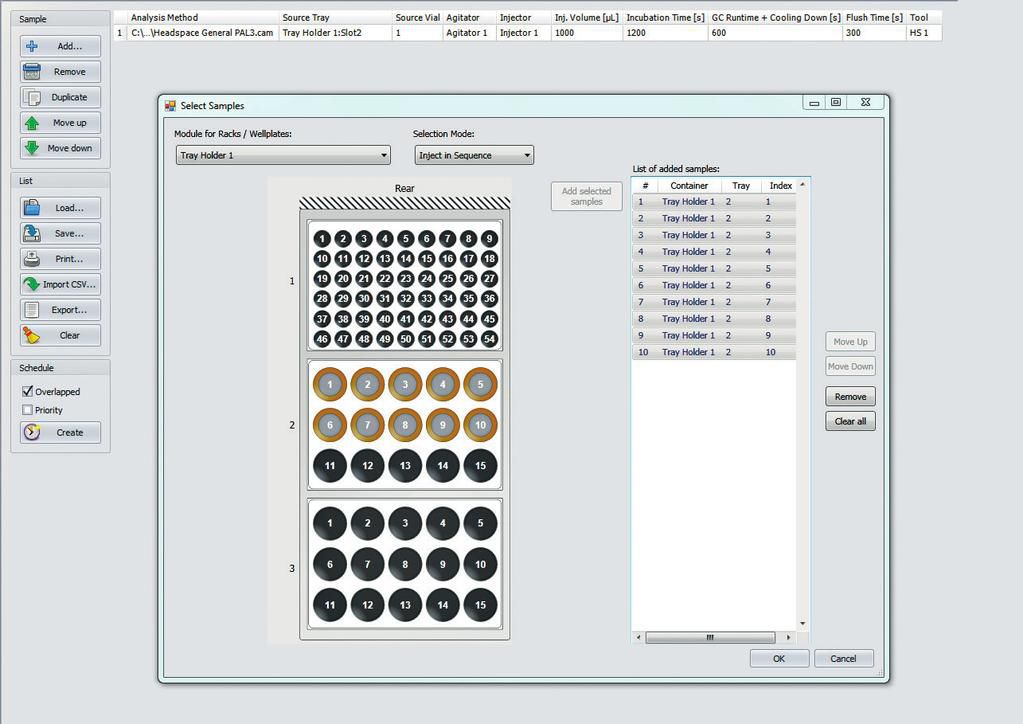Select vial 7 in tray 2
The width and height of the screenshot is (1023, 724).
(368, 425)
